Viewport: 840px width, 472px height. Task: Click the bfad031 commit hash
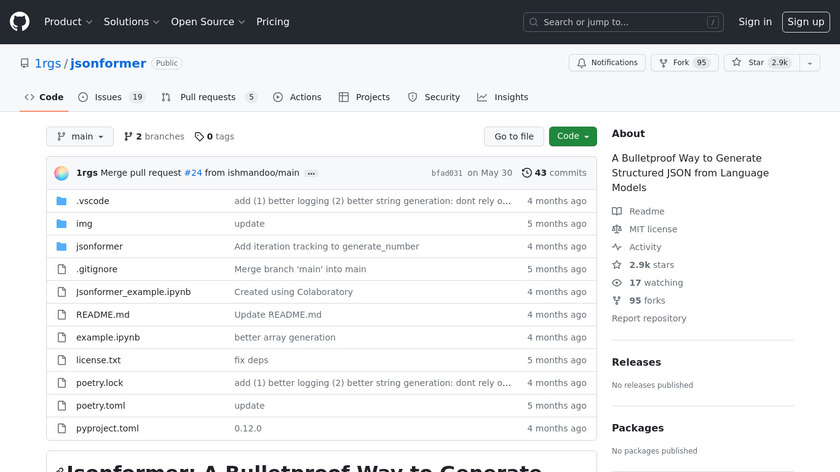pos(447,173)
